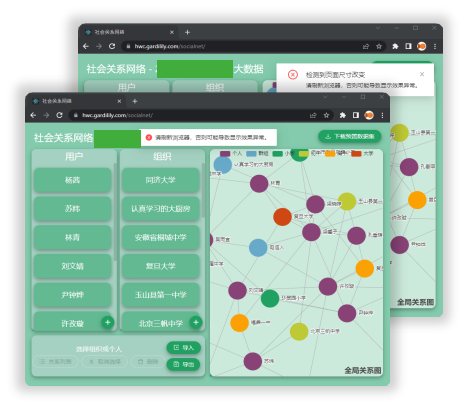
Task: Add a new user with plus button
Action: coord(108,322)
